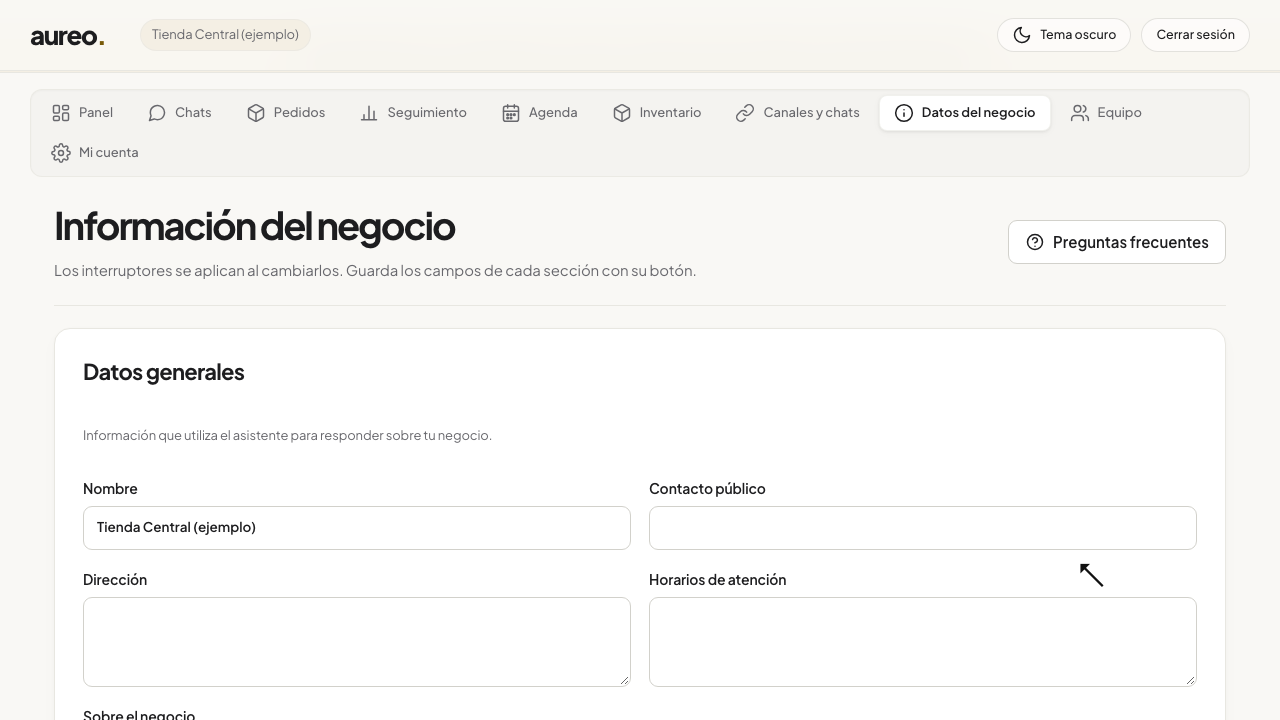Click the Chats speech bubble icon

[157, 113]
